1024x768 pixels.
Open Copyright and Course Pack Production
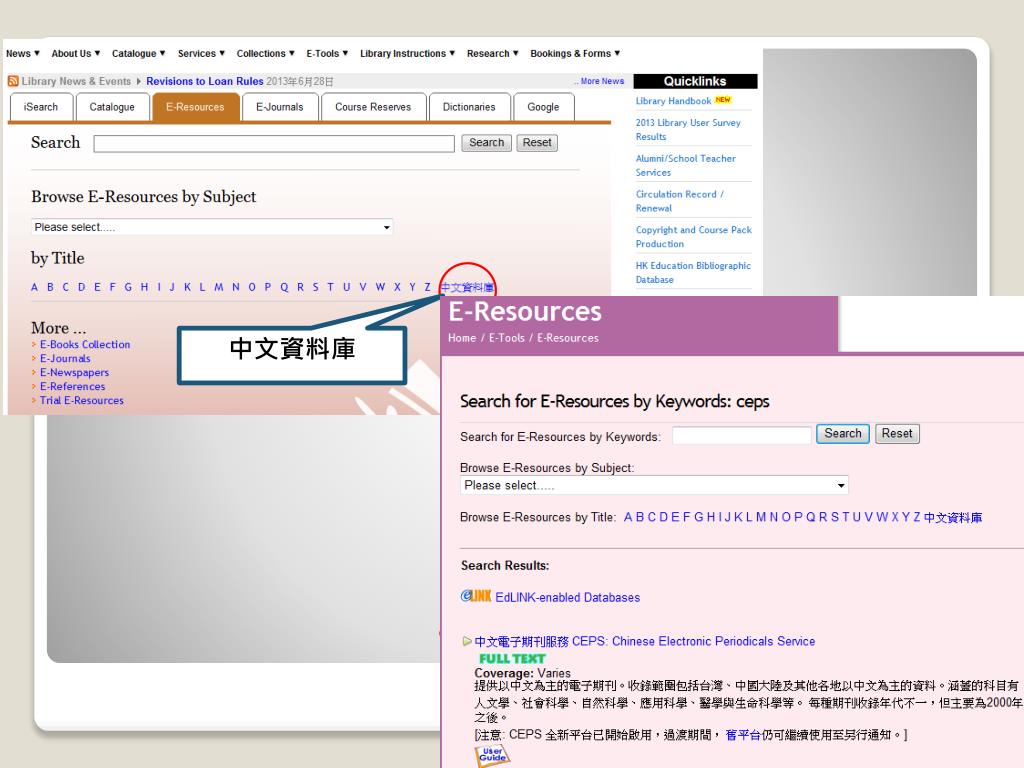(694, 236)
